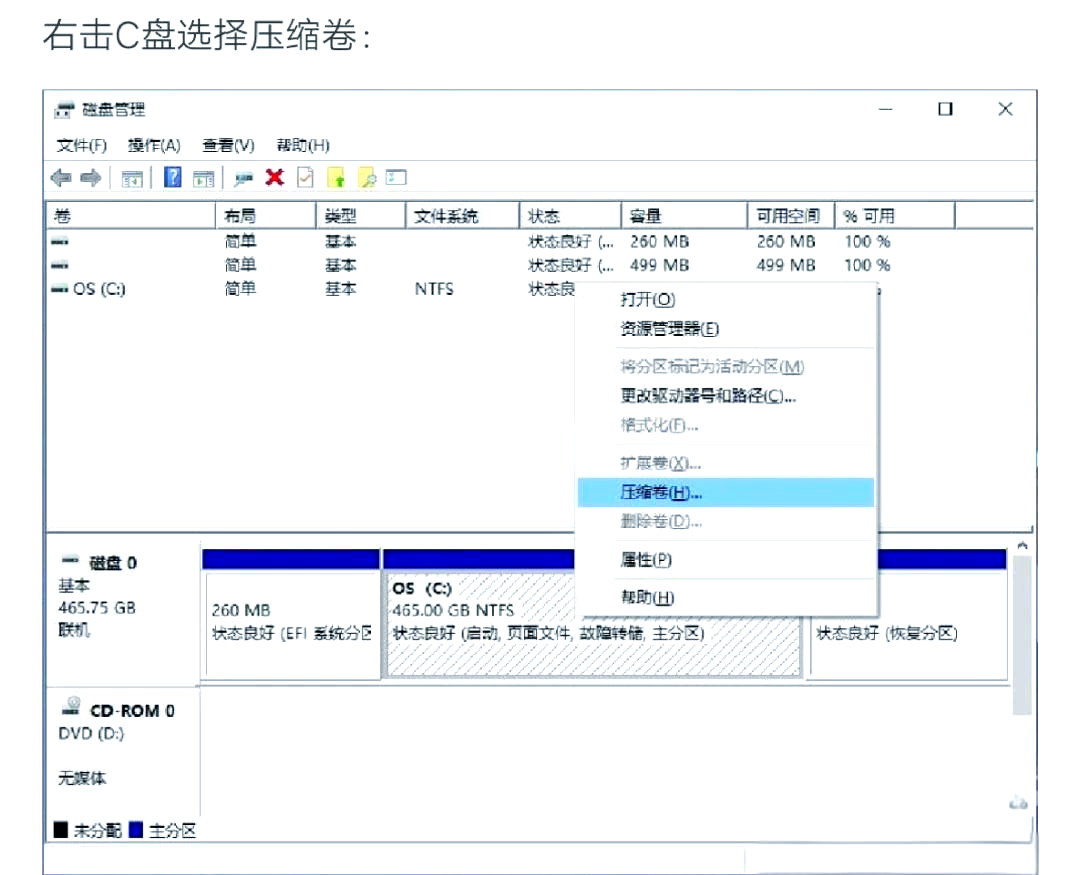1079x875 pixels.
Task: Click the properties checkmark document icon
Action: [305, 178]
